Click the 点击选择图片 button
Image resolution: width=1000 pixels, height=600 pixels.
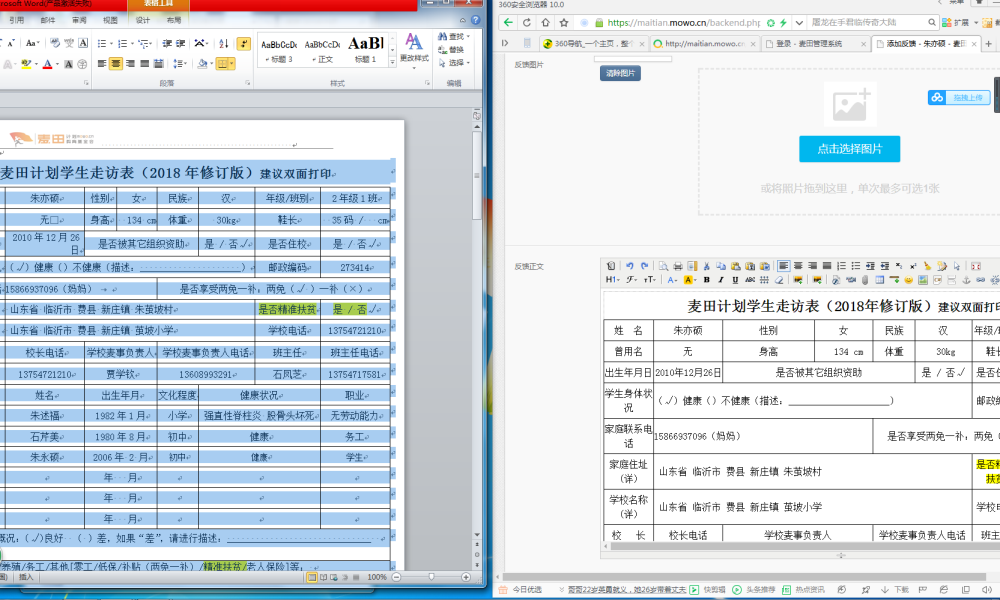coord(849,149)
